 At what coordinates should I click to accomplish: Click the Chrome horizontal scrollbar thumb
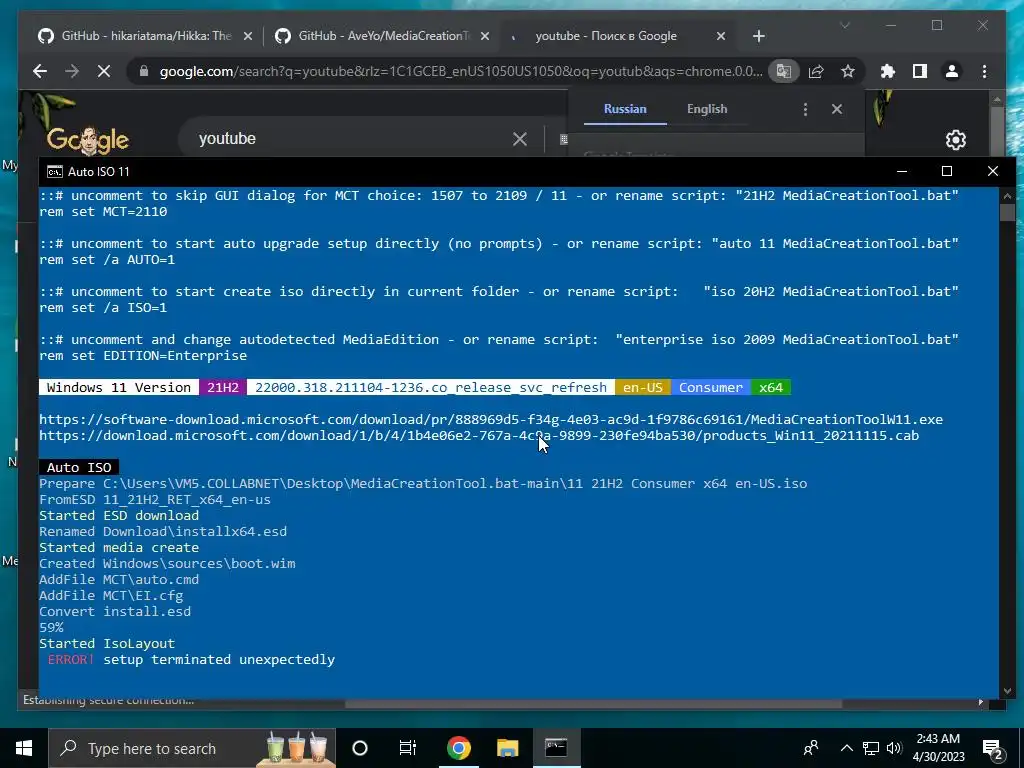click(593, 703)
